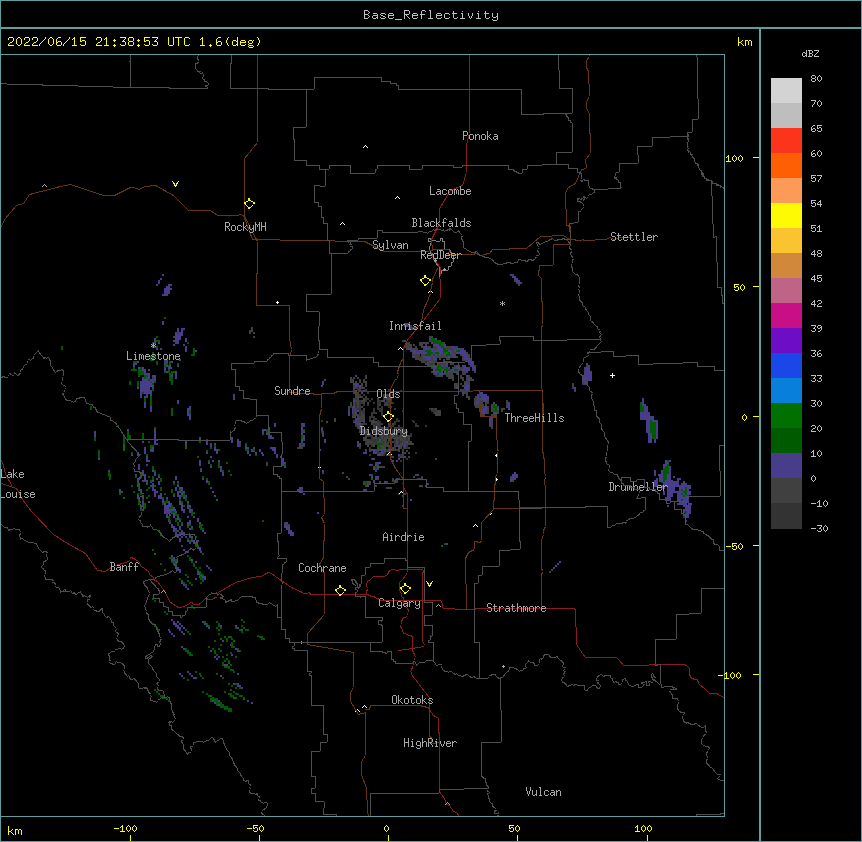Click the Didsbury label
The image size is (862, 842).
(384, 431)
